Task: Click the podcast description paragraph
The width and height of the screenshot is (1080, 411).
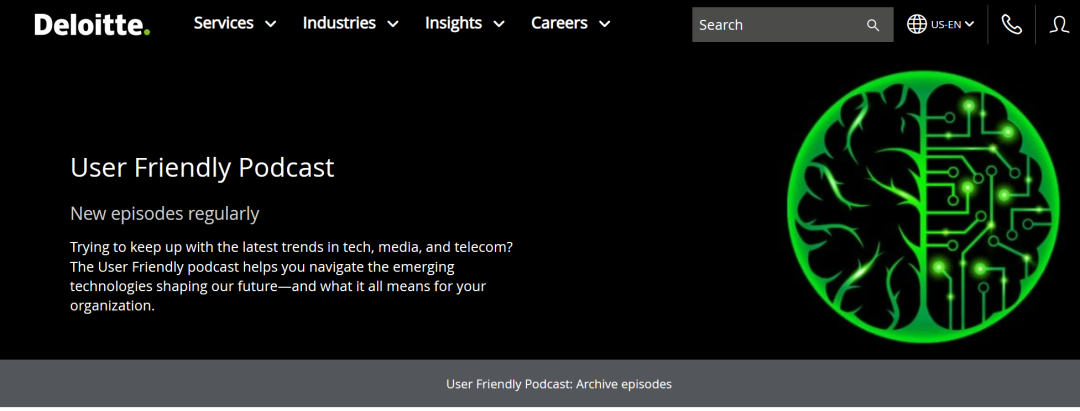Action: point(291,275)
